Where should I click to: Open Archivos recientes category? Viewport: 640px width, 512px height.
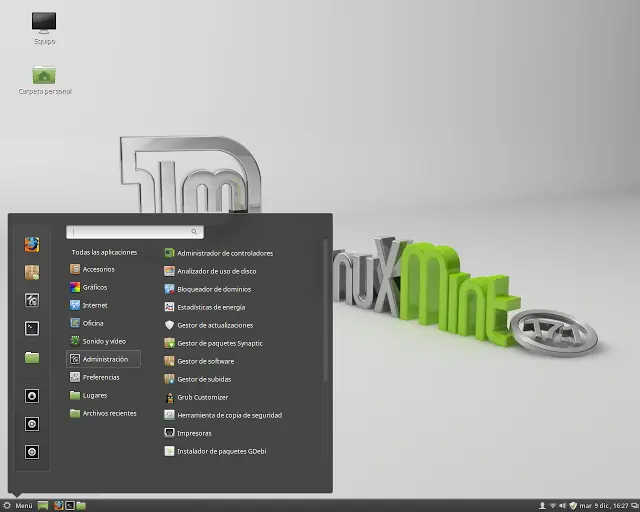click(103, 413)
